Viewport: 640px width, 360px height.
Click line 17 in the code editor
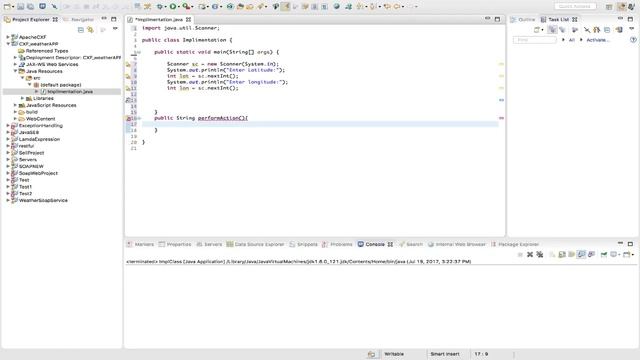[x=320, y=124]
